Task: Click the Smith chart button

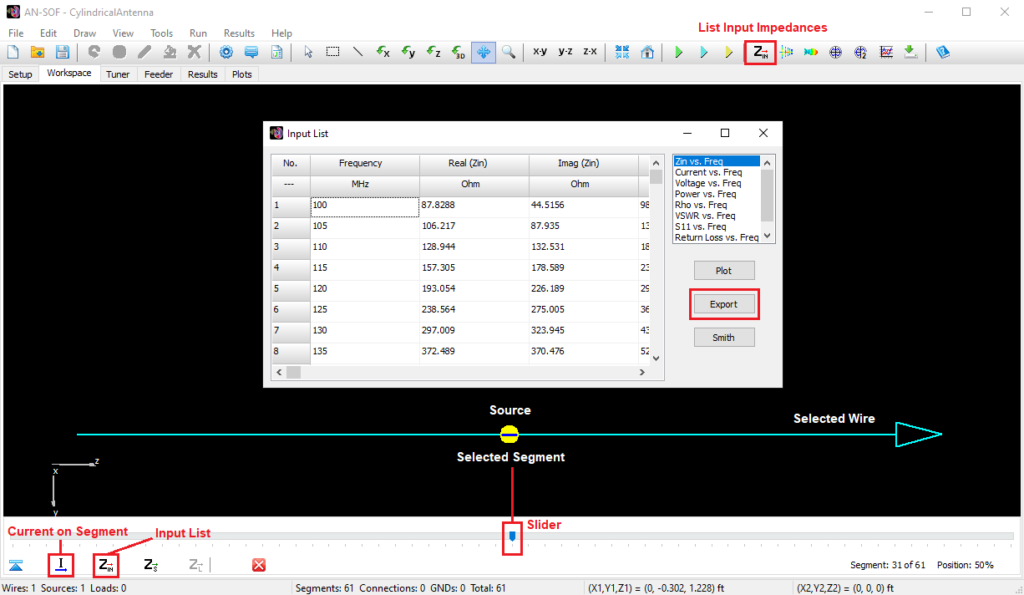Action: tap(724, 337)
